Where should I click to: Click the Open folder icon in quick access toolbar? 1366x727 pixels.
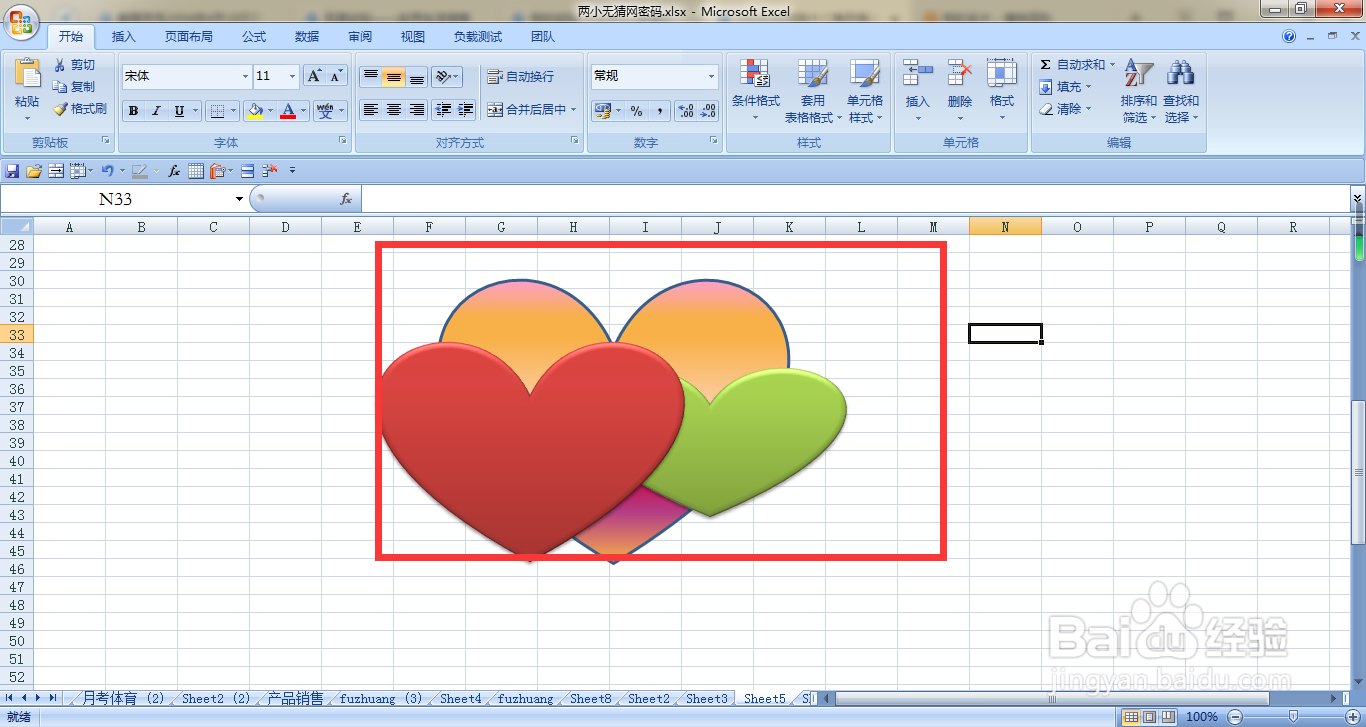coord(33,171)
